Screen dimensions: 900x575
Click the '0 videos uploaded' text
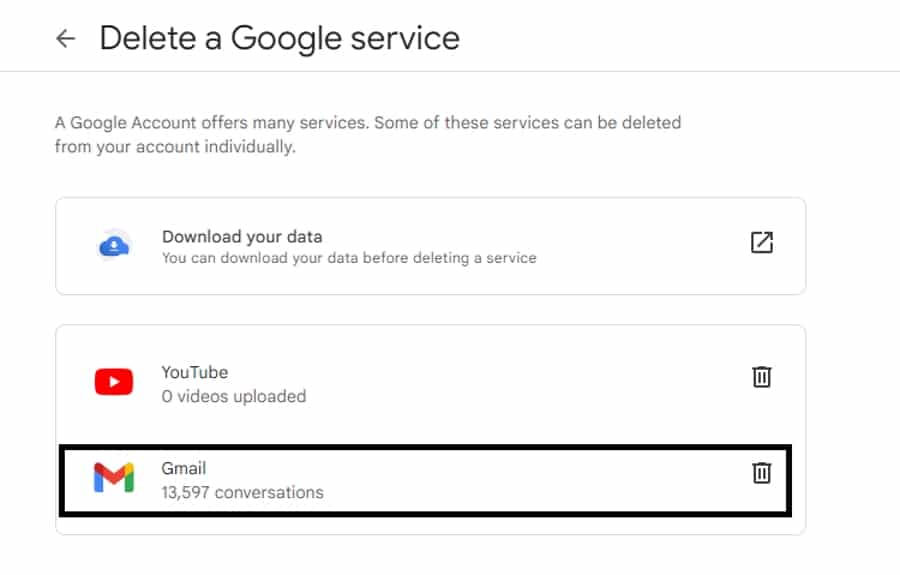click(x=234, y=396)
